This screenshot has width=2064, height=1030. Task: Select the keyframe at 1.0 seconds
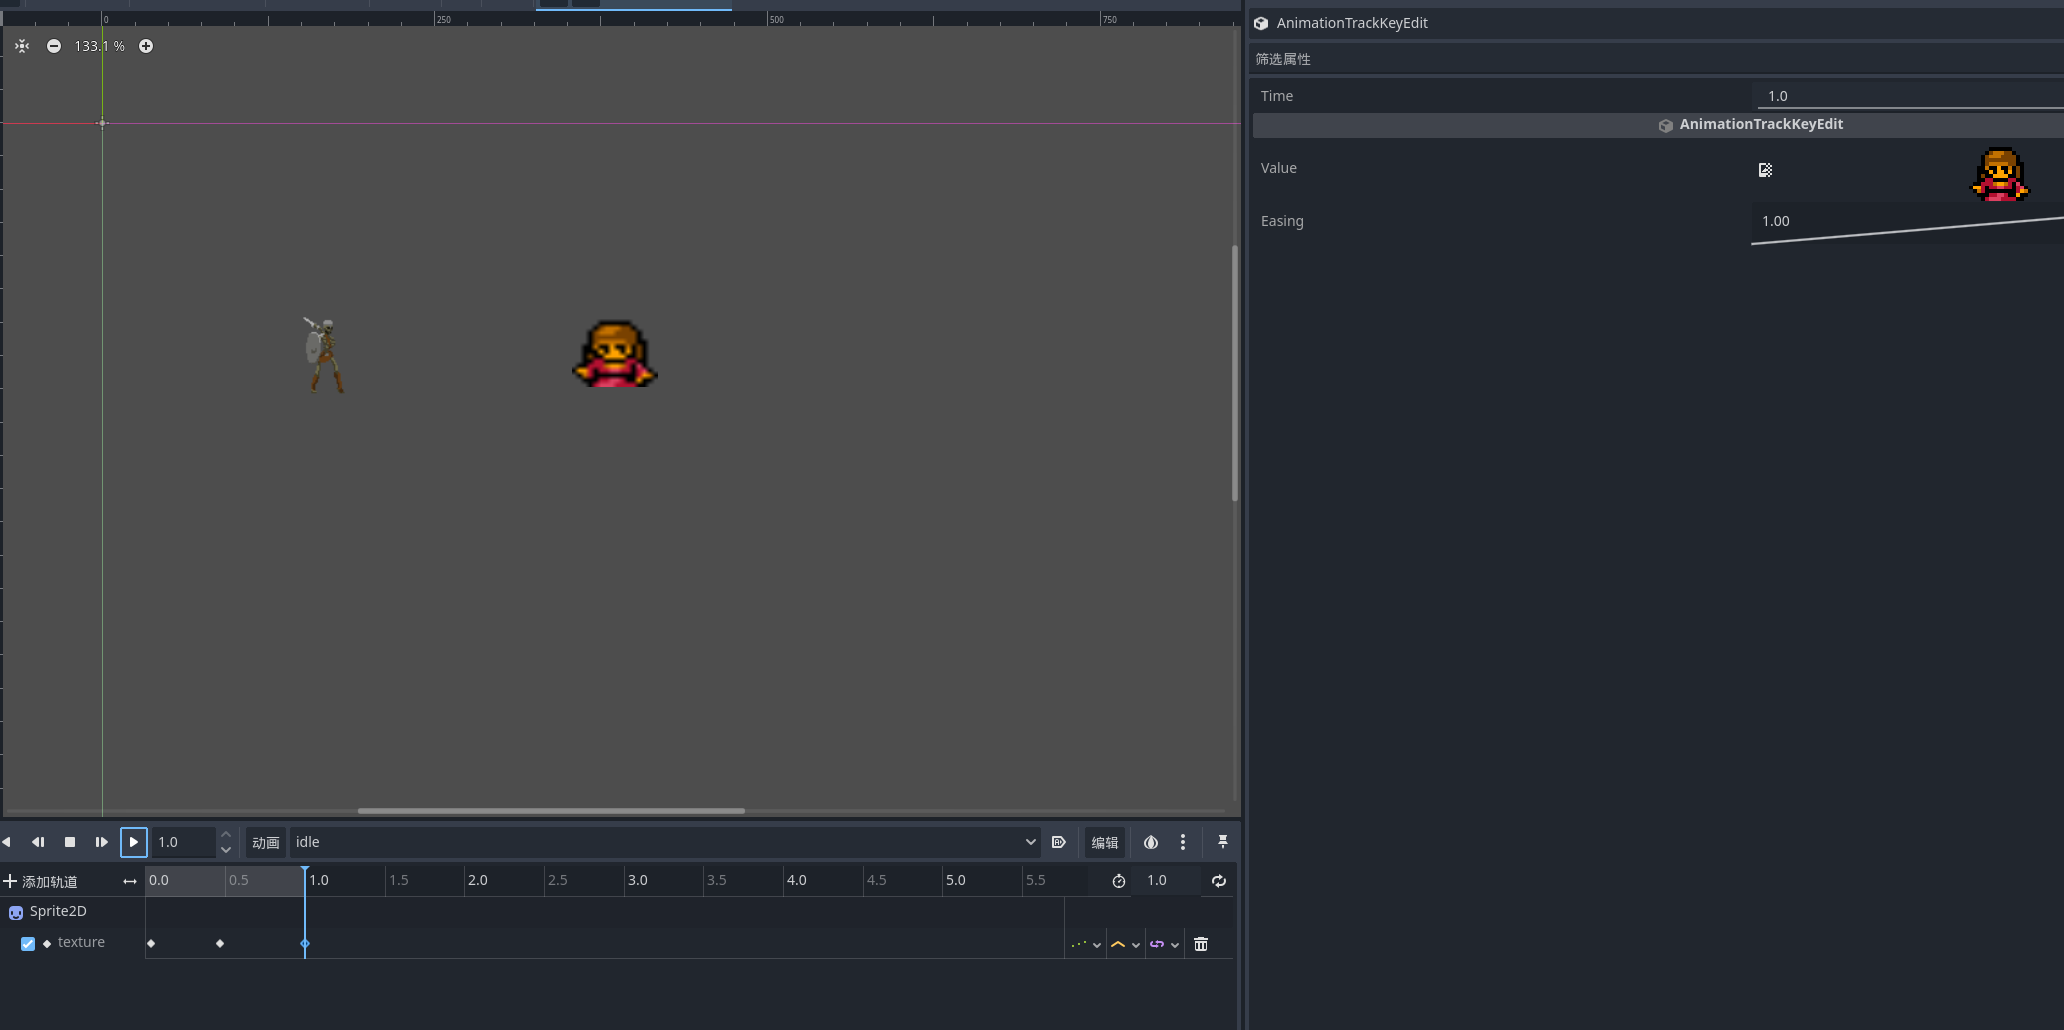305,943
